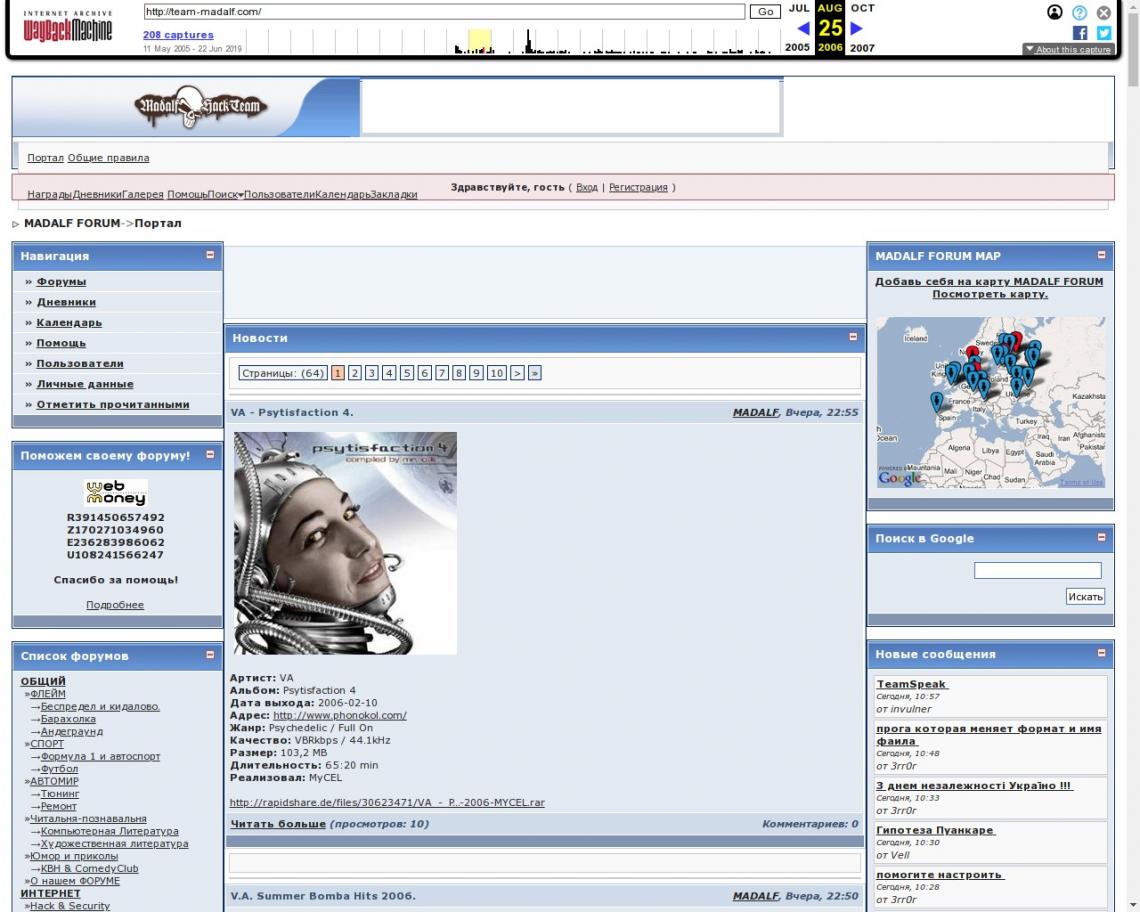1140x912 pixels.
Task: Open Общие правила link
Action: point(108,158)
